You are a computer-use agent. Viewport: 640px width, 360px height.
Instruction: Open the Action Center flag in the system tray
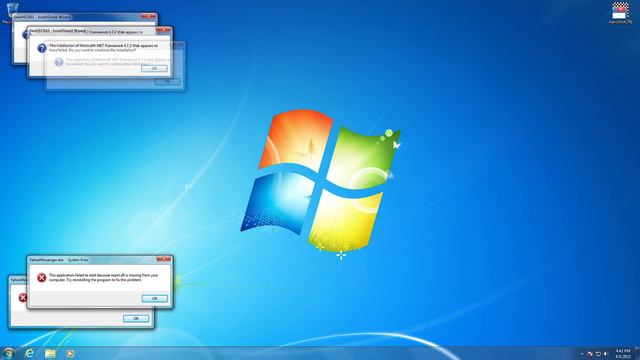590,354
